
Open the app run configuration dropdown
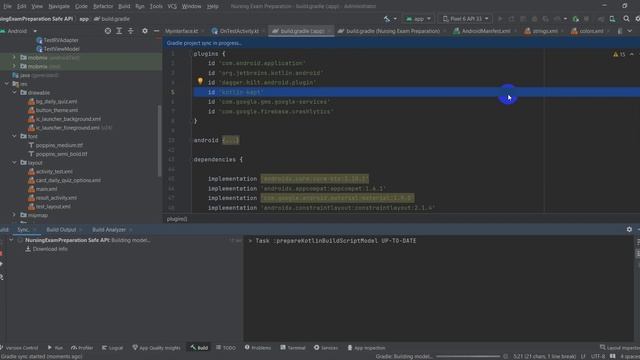[x=418, y=19]
